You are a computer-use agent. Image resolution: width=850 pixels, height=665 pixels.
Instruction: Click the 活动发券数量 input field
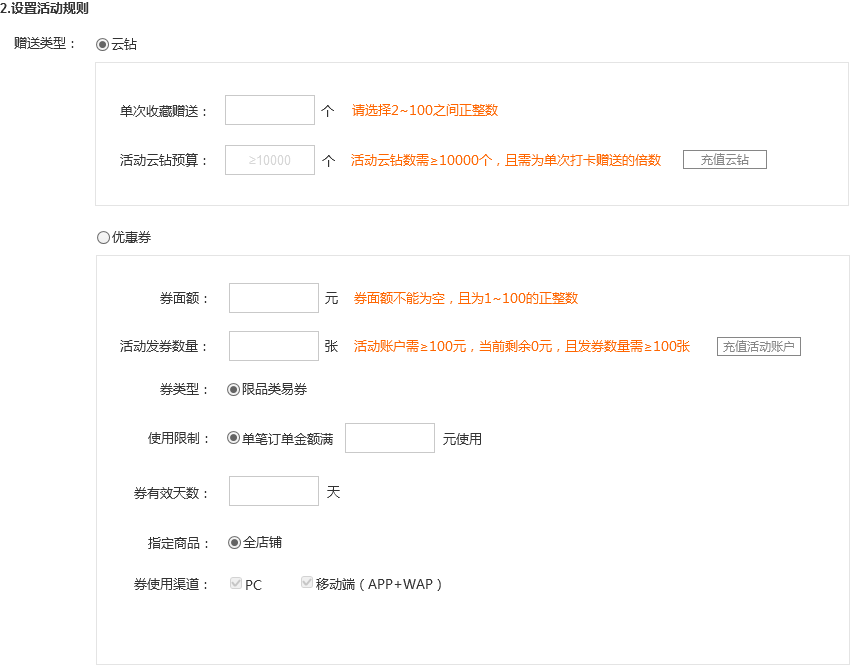point(274,346)
